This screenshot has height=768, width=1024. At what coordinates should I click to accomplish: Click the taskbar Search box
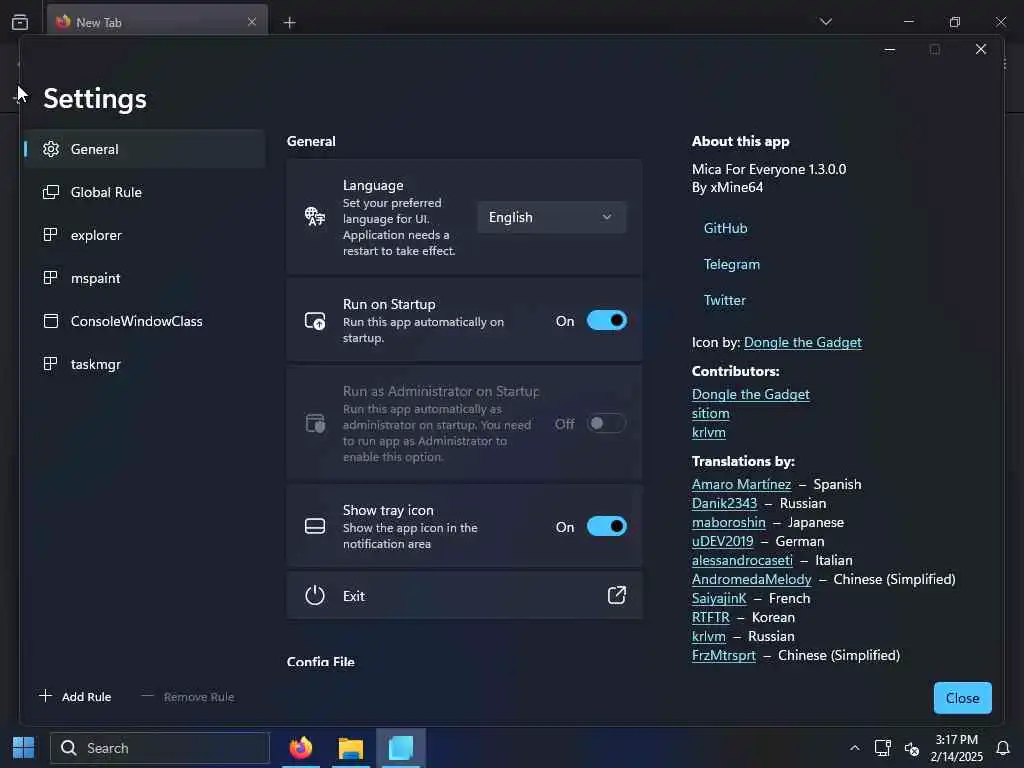coord(160,748)
